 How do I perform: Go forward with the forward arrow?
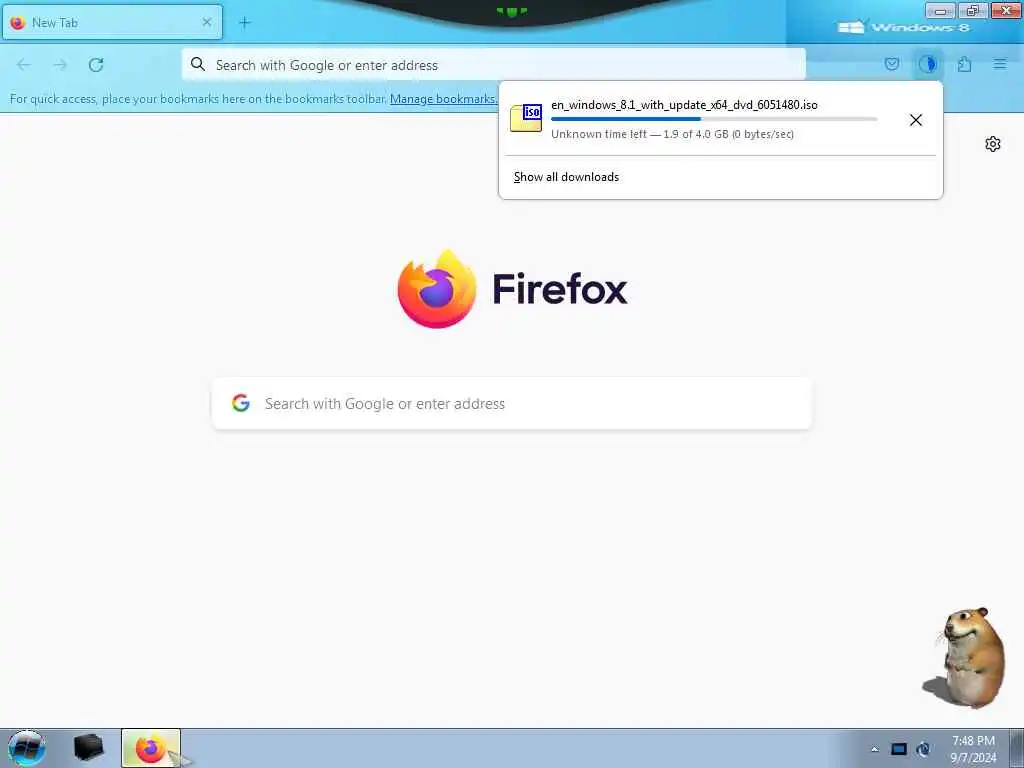pos(60,65)
